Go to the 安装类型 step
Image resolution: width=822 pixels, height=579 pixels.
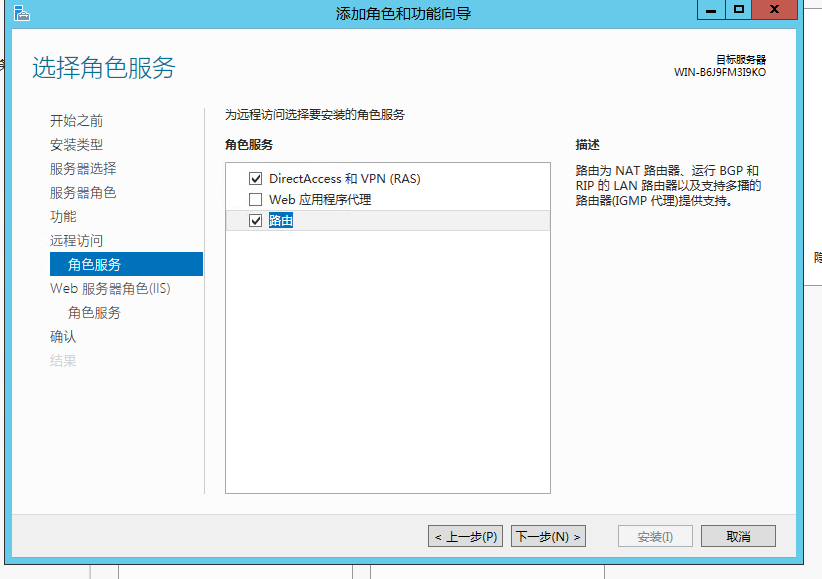click(76, 145)
